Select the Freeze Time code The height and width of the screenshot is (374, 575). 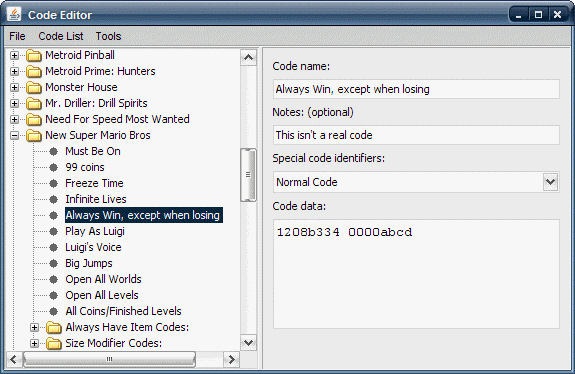coord(94,183)
